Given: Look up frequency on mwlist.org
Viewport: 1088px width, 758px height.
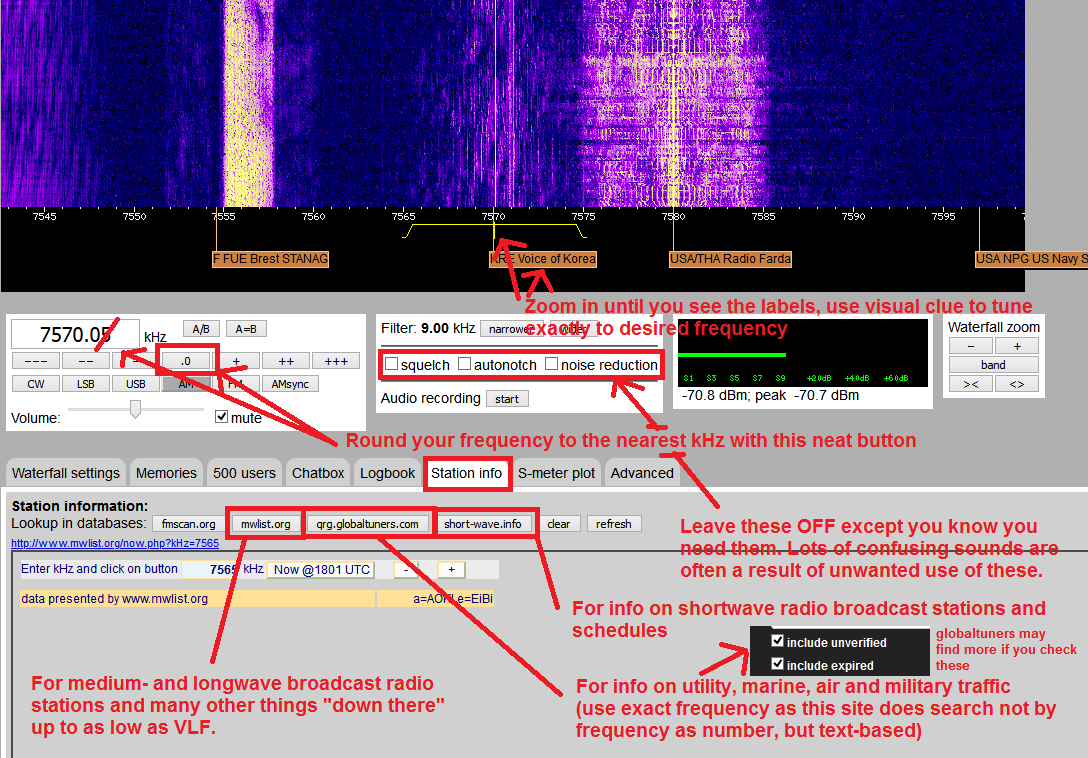Looking at the screenshot, I should 266,524.
